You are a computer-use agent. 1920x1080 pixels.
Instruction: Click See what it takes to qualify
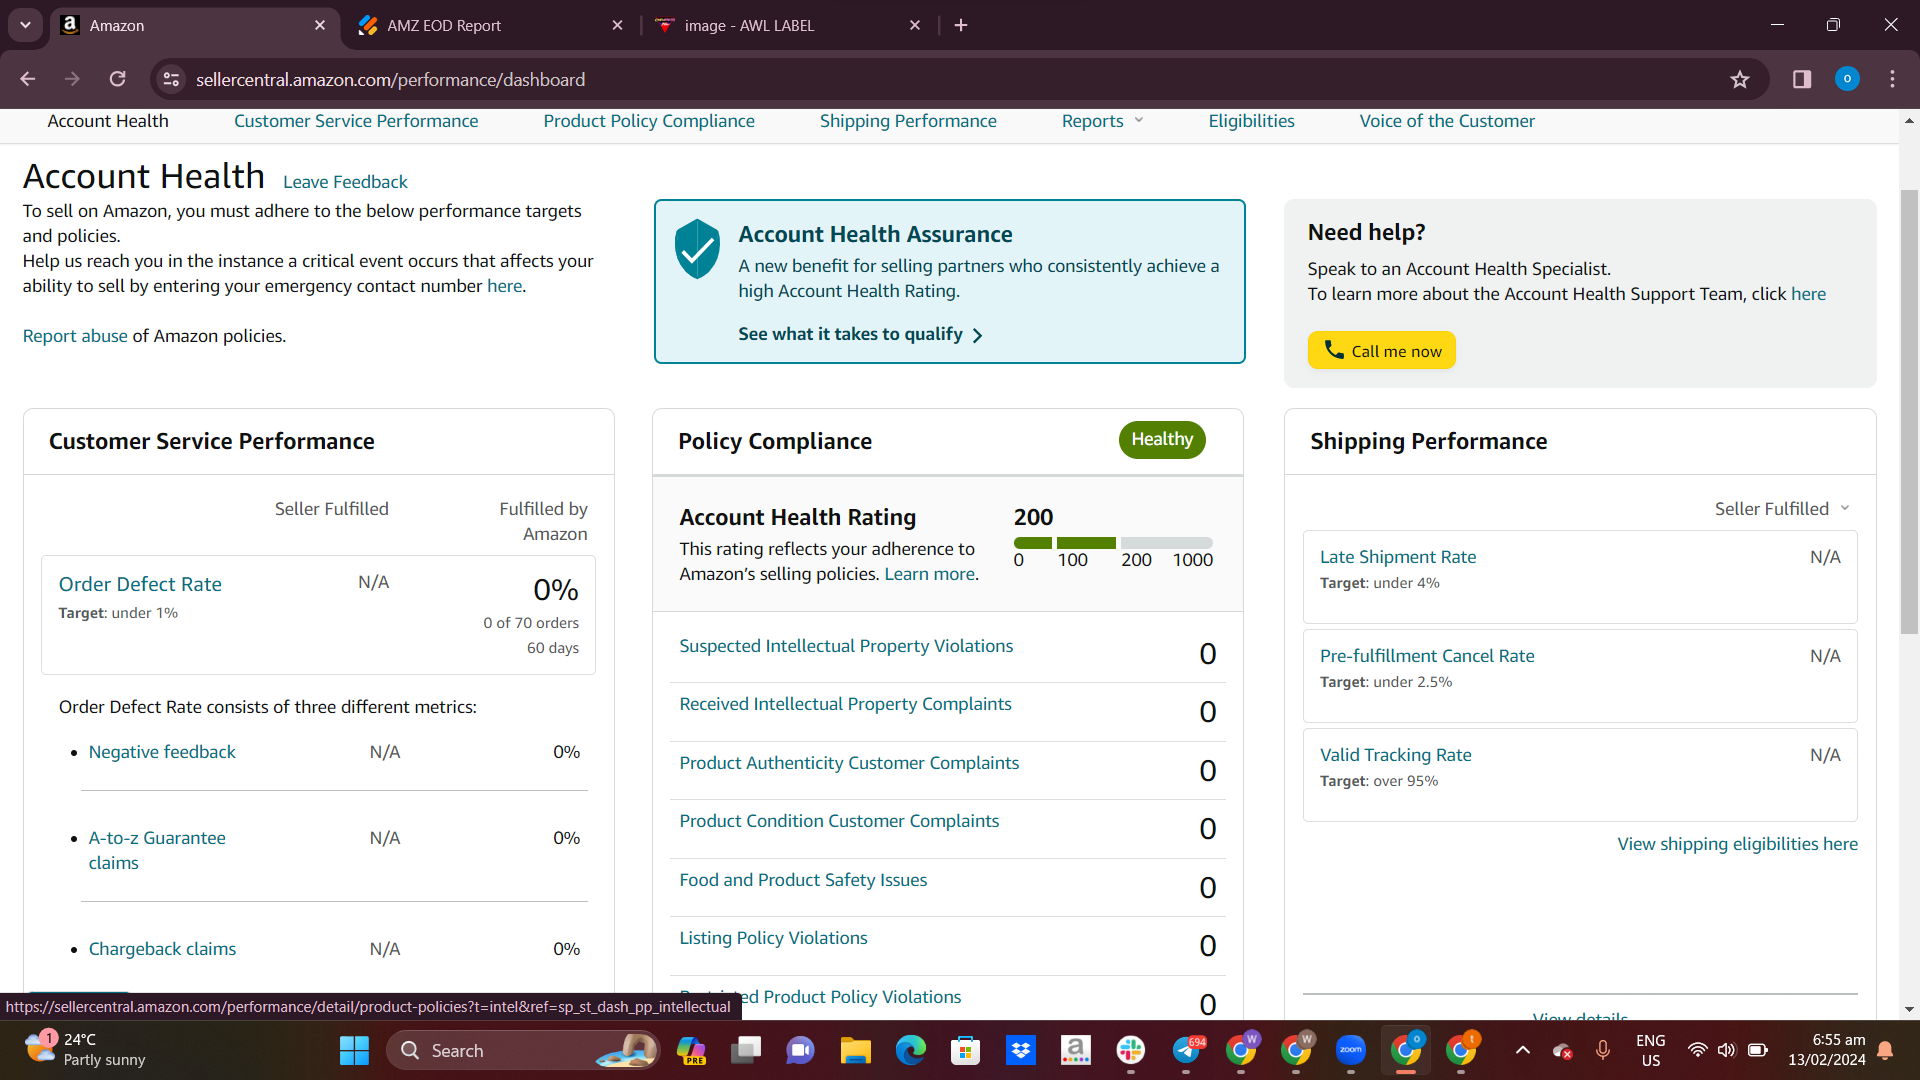(x=860, y=334)
